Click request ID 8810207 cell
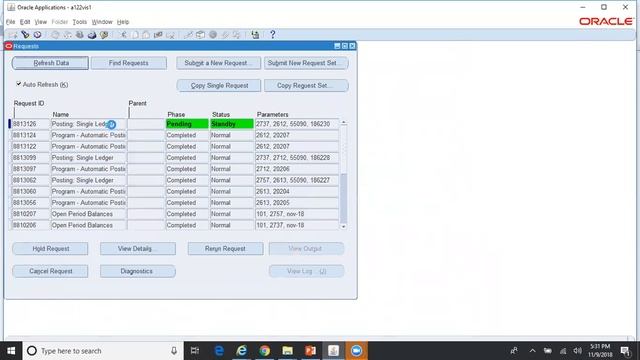This screenshot has height=360, width=640. point(31,214)
